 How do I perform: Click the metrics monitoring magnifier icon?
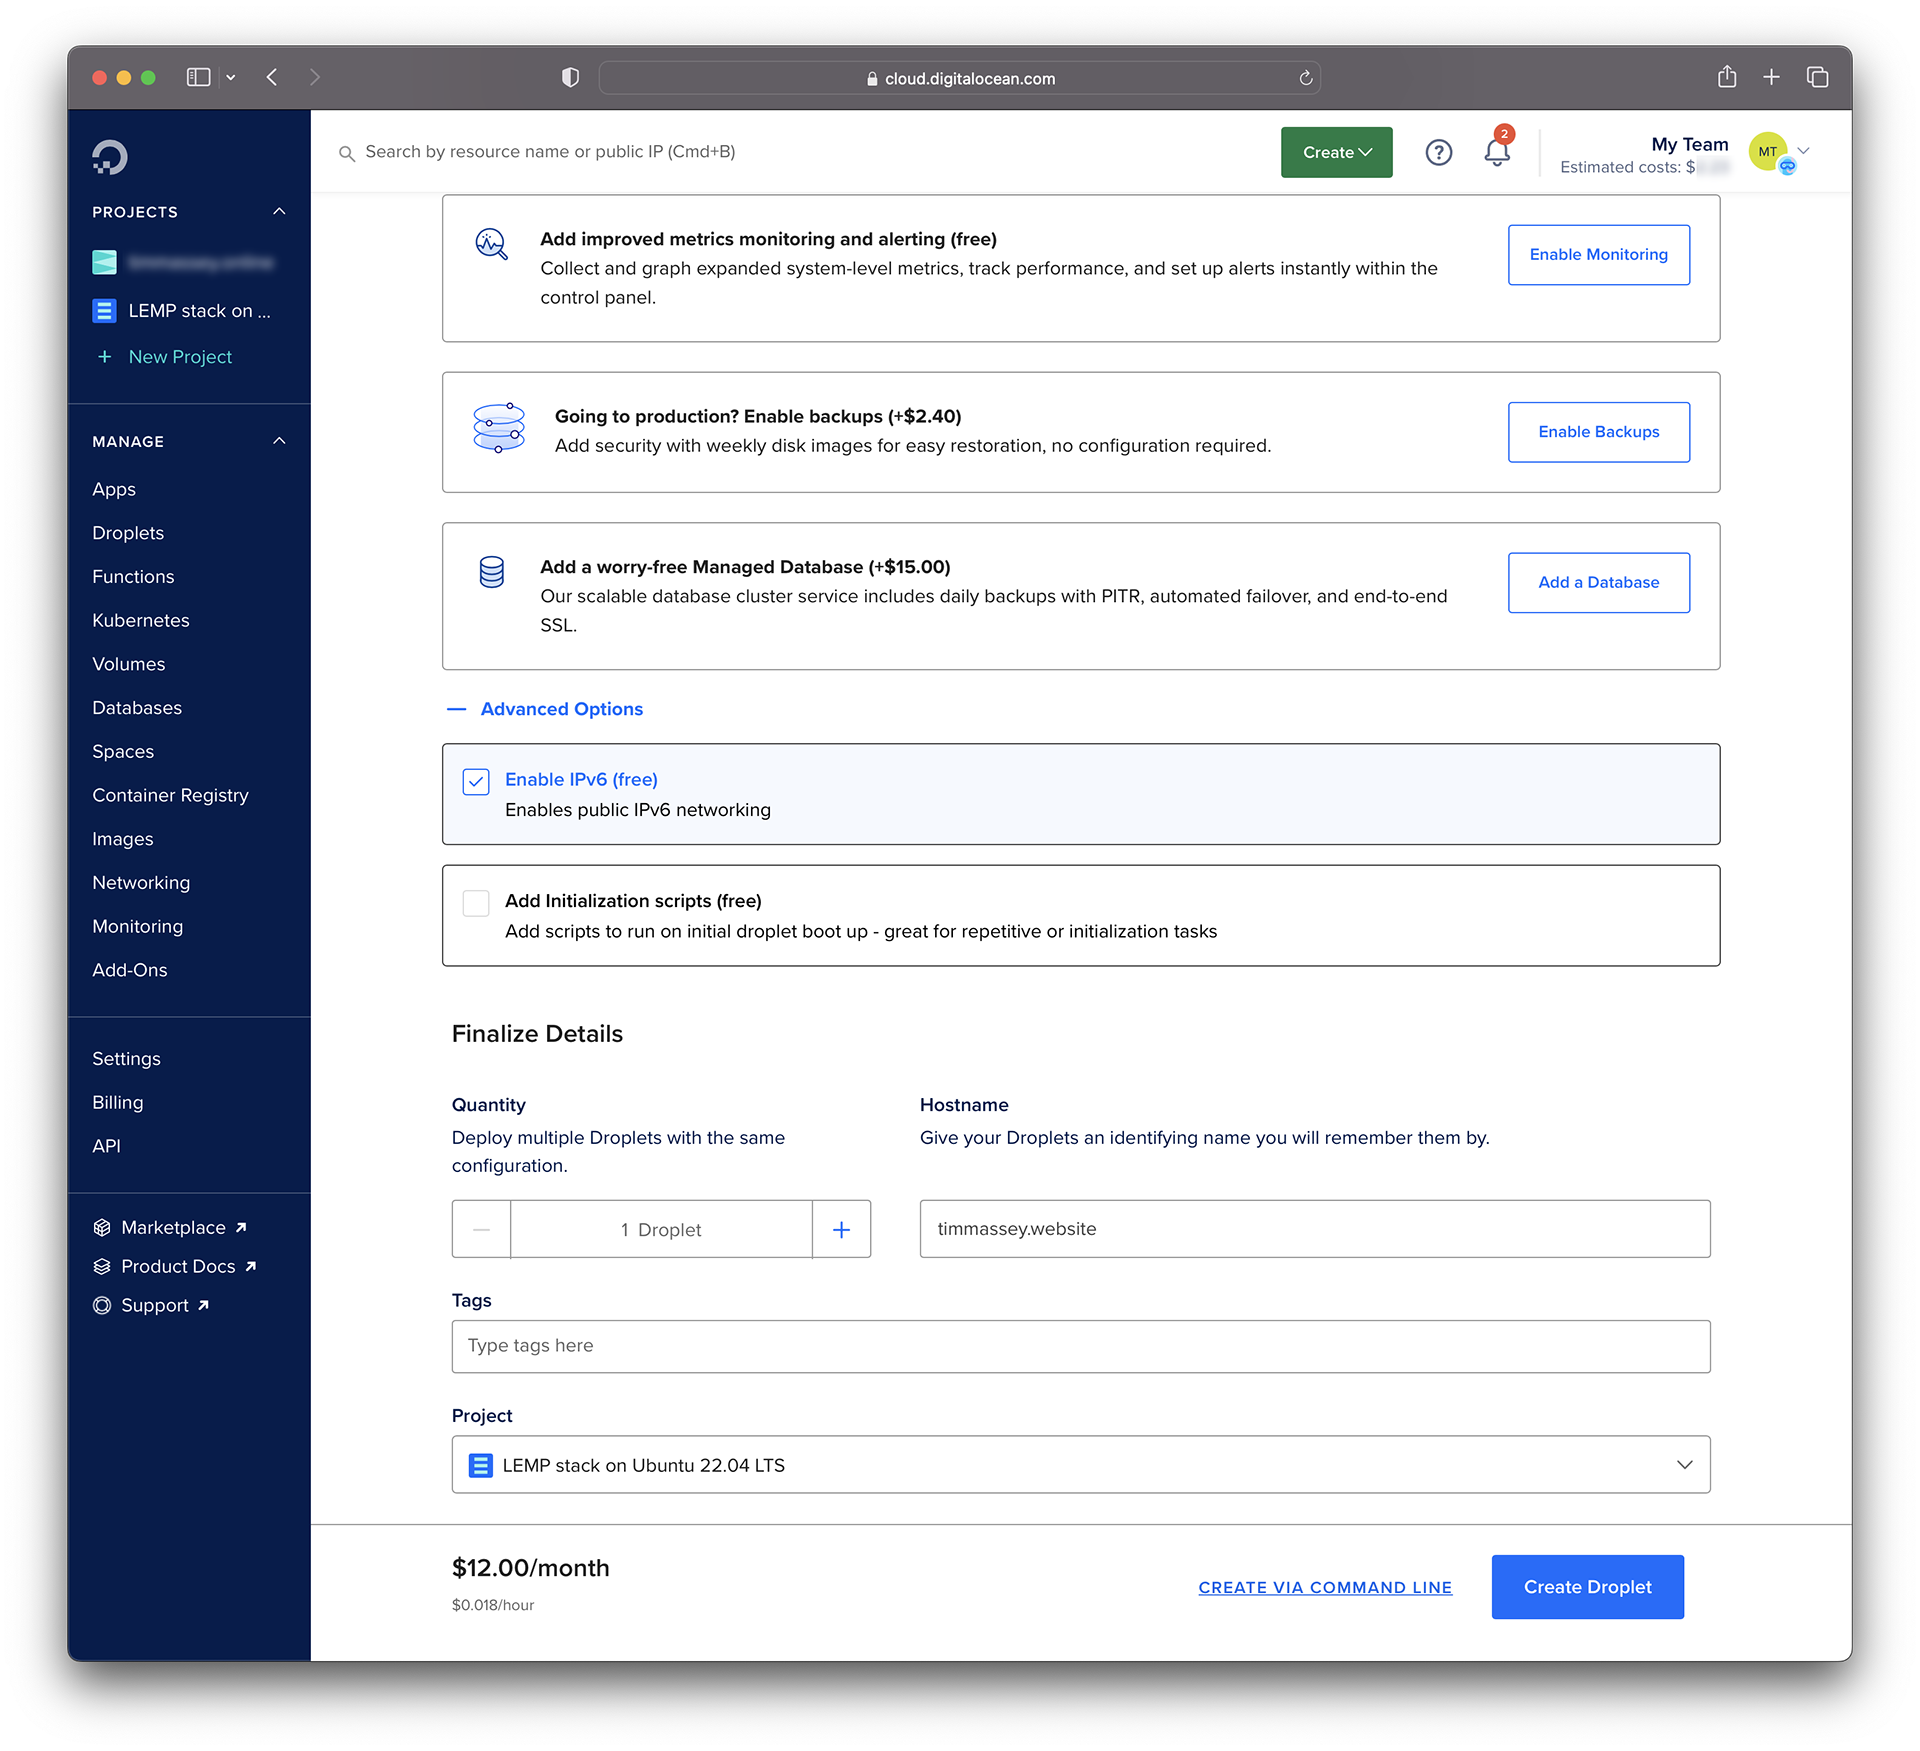(x=491, y=244)
